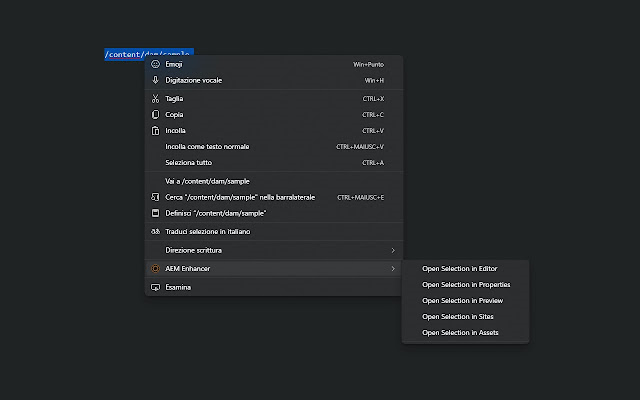Click the copy icon beside Copia

[155, 115]
